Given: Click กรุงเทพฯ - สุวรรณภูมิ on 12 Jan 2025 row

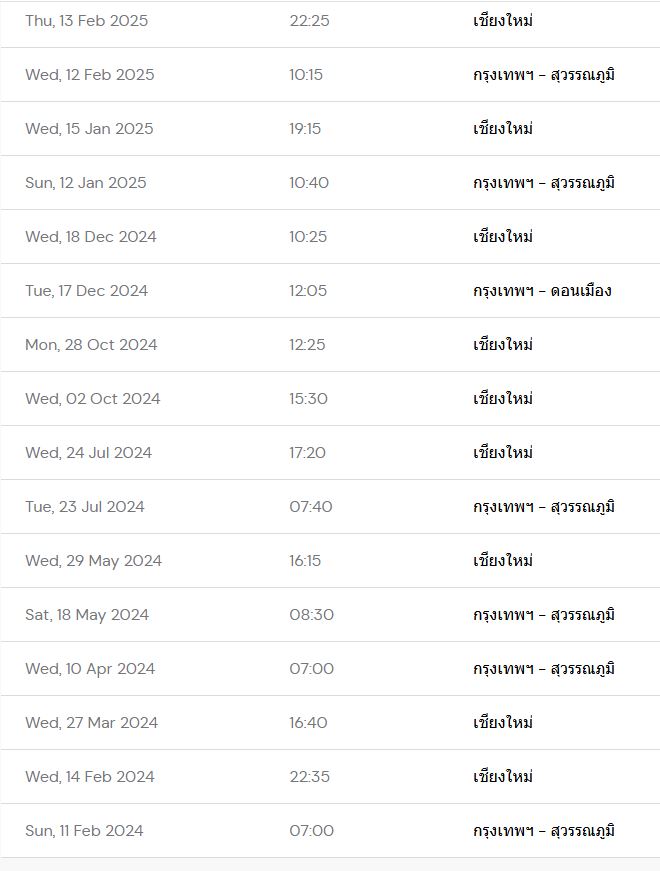Looking at the screenshot, I should click(x=544, y=183).
